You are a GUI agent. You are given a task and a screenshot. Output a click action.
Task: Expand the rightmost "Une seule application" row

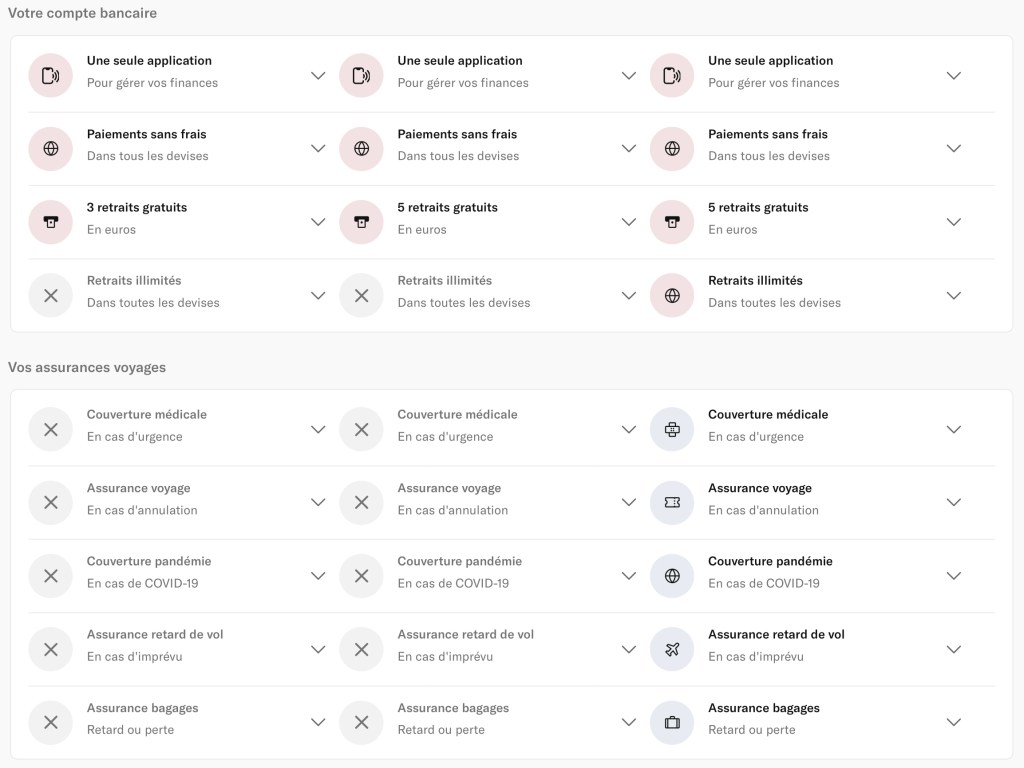click(954, 75)
